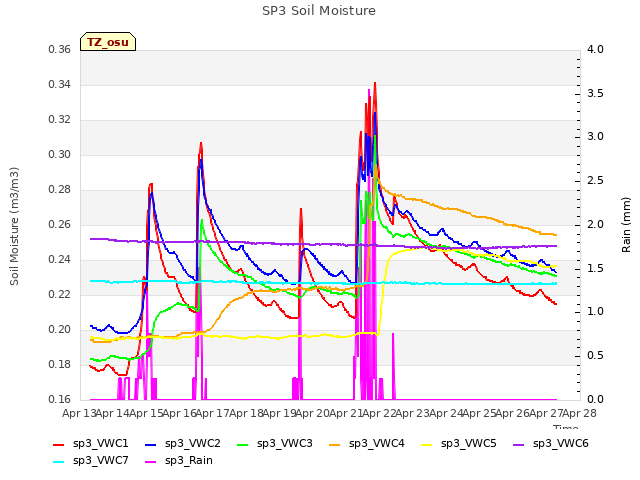
Task: Select the sp3_VWC3 legend entry
Action: click(x=275, y=444)
